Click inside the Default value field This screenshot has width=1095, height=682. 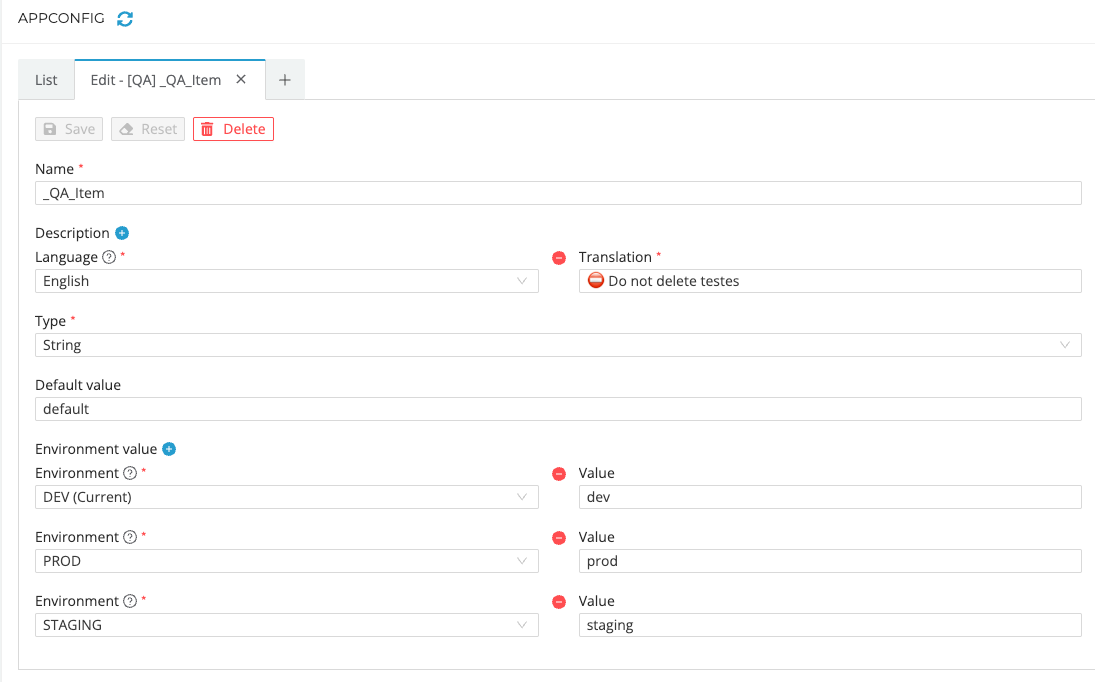pos(557,408)
